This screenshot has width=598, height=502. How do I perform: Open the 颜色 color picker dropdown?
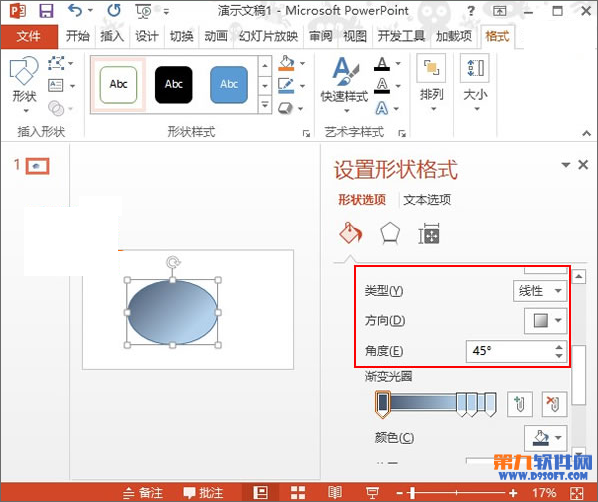point(545,438)
